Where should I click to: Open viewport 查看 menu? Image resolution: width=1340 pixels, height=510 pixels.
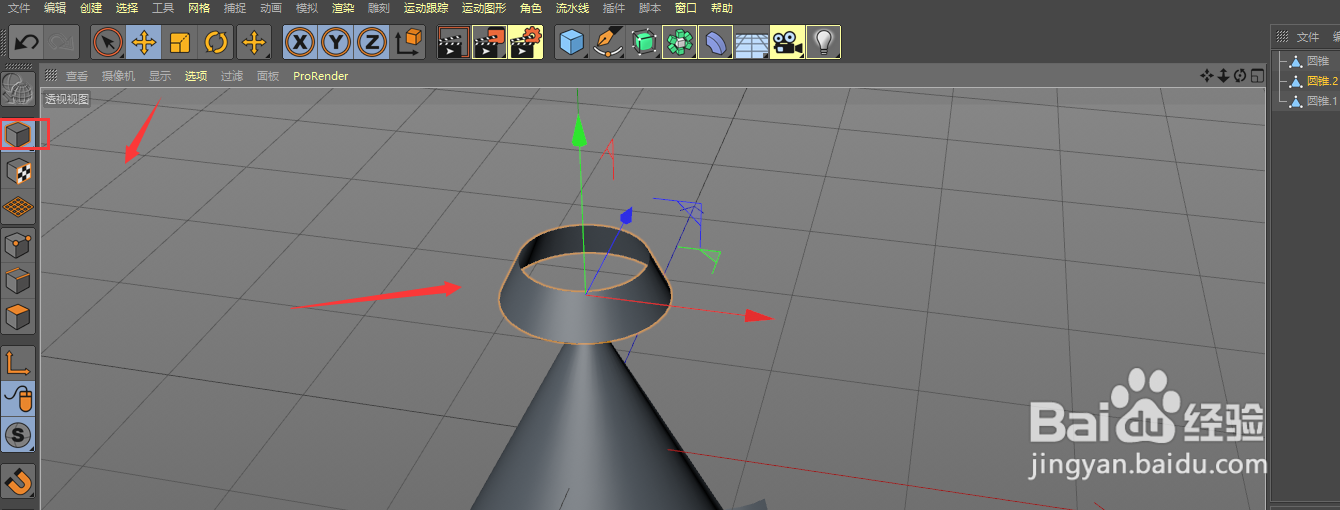pyautogui.click(x=77, y=76)
